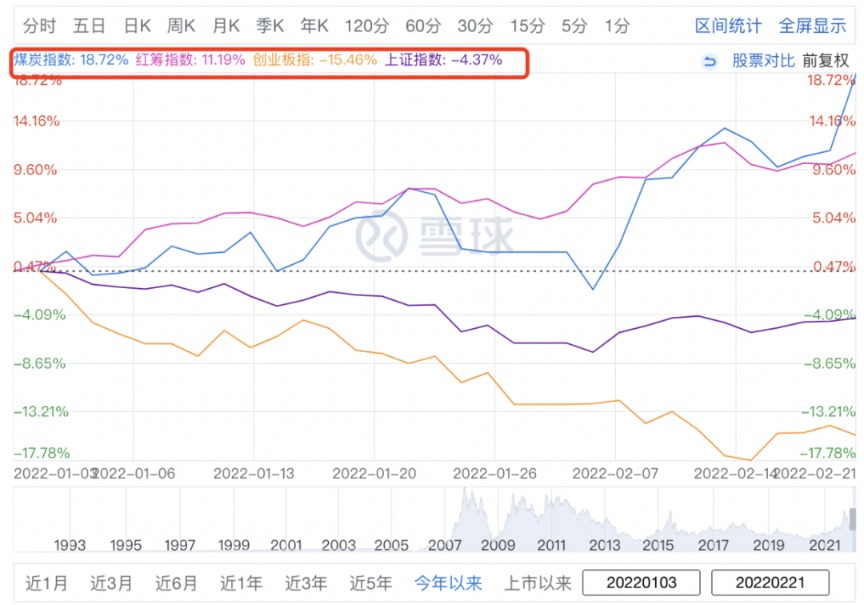
Task: Pick the 15分 interval tab
Action: [527, 26]
